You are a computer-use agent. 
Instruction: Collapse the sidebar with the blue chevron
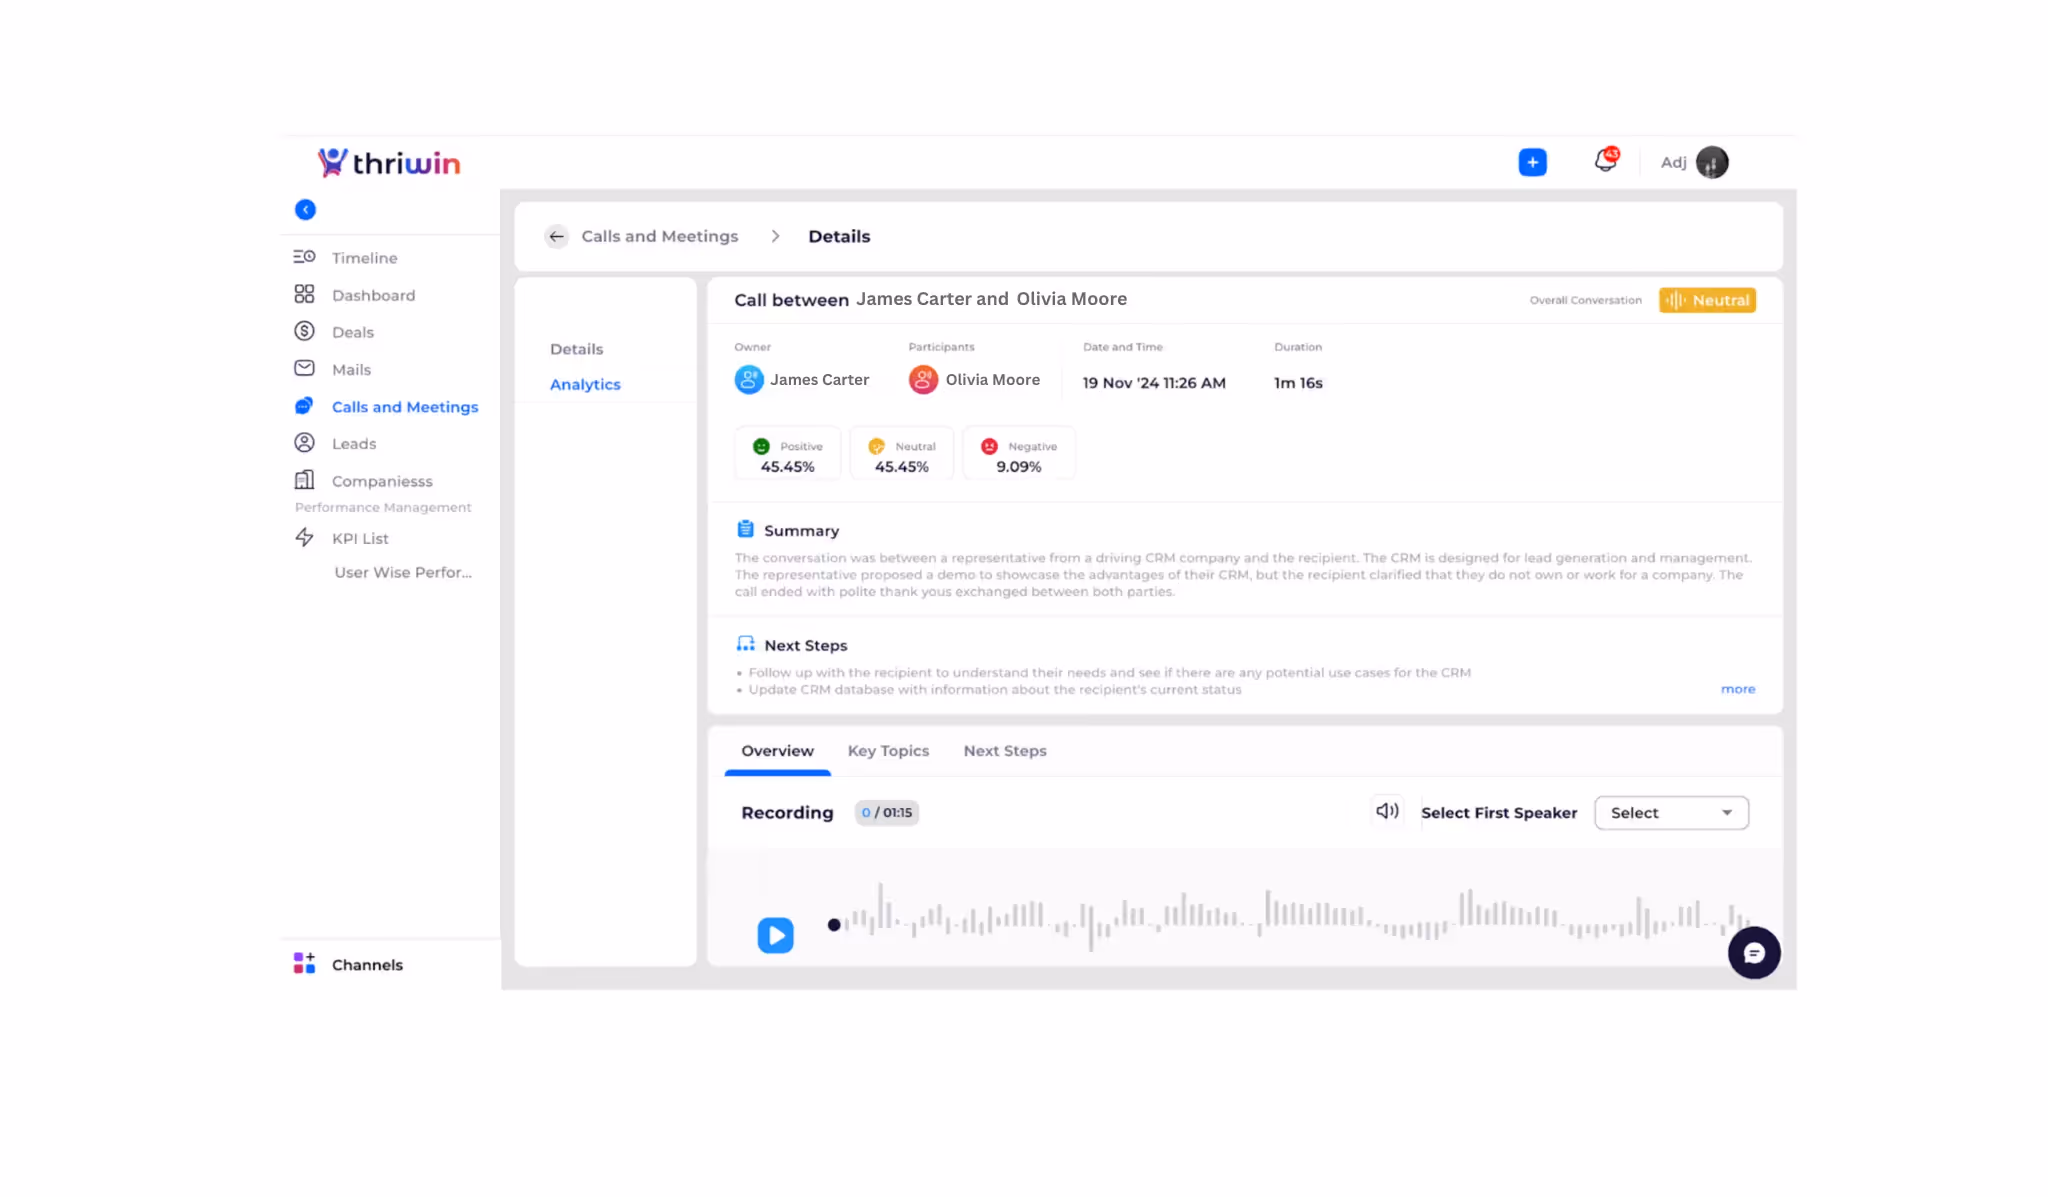point(305,210)
